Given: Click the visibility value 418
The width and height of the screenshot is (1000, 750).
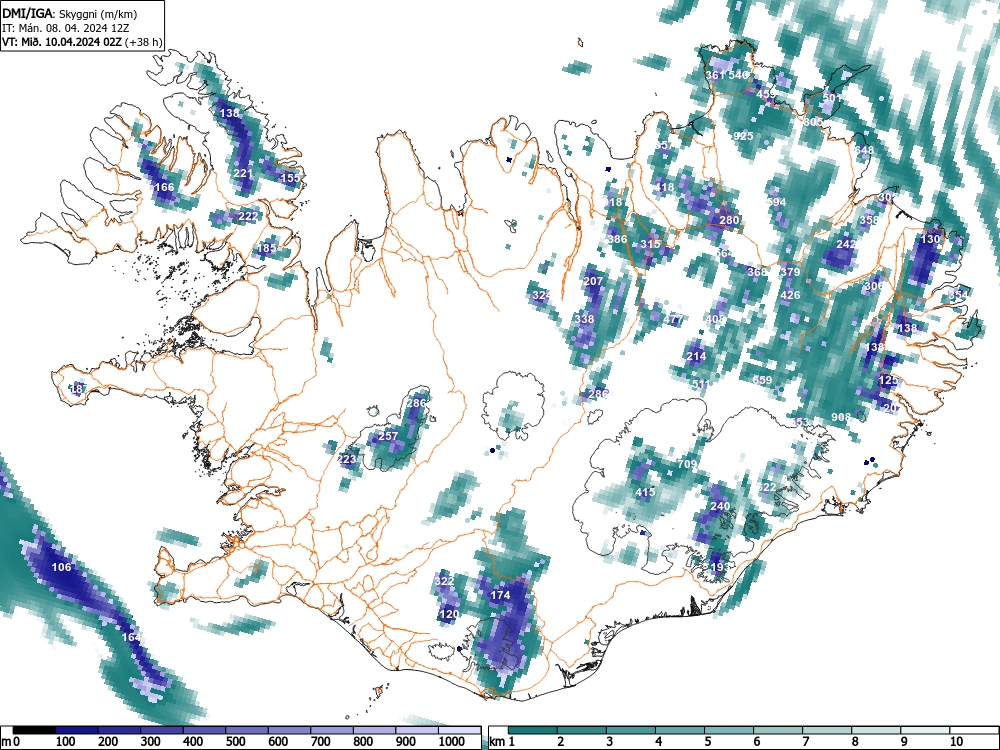Looking at the screenshot, I should click(665, 188).
